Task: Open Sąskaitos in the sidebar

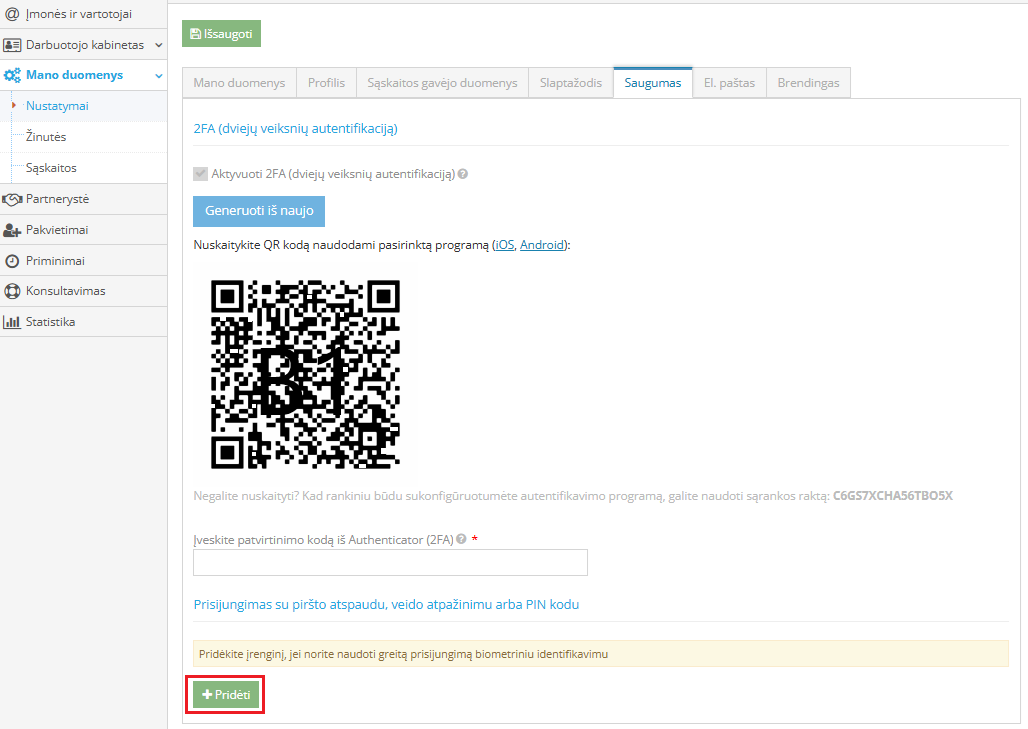Action: pyautogui.click(x=51, y=168)
